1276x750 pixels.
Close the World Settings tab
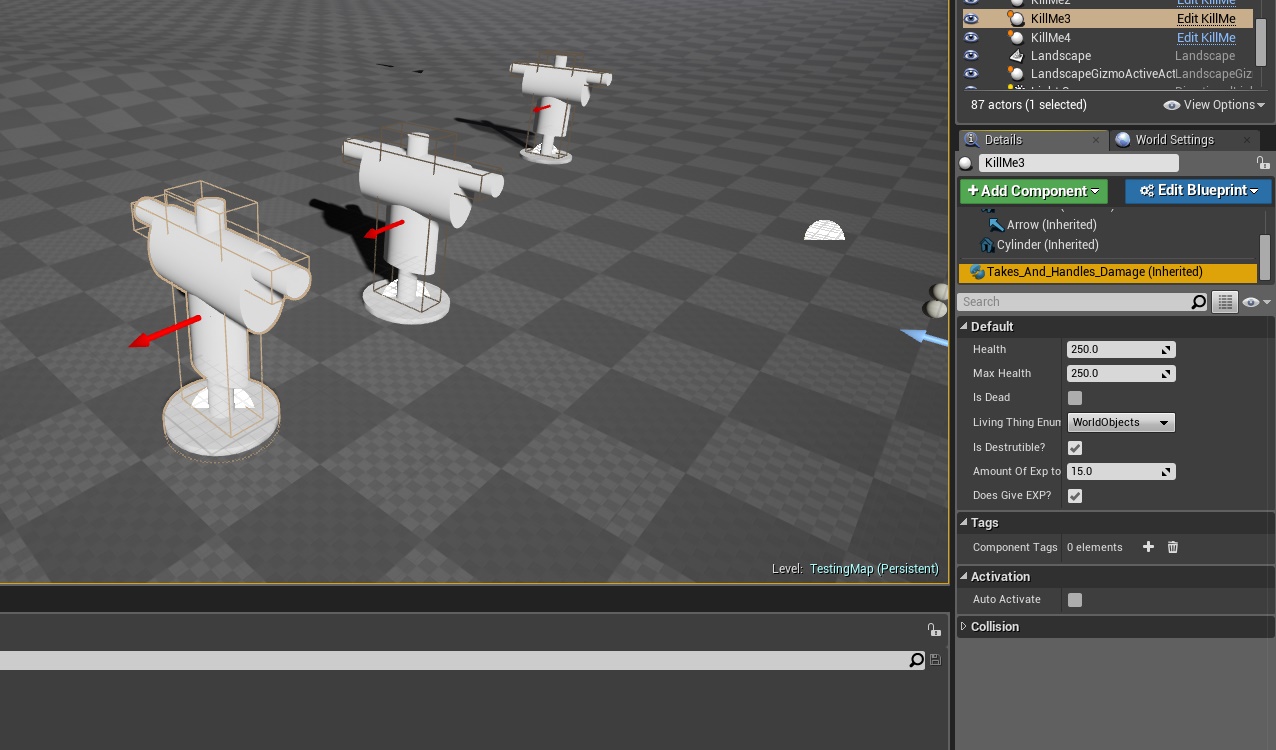pos(1247,140)
